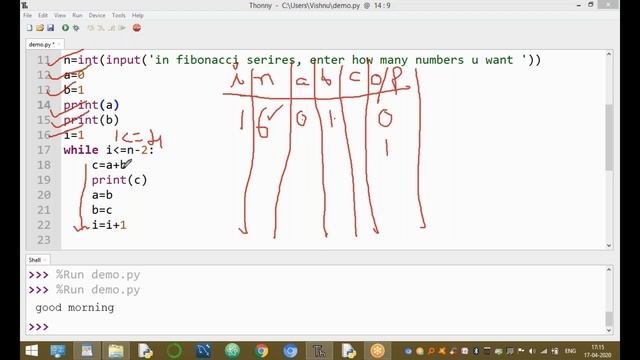Open Google Chrome from the taskbar
Viewport: 640px width, 360px height.
pyautogui.click(x=262, y=351)
